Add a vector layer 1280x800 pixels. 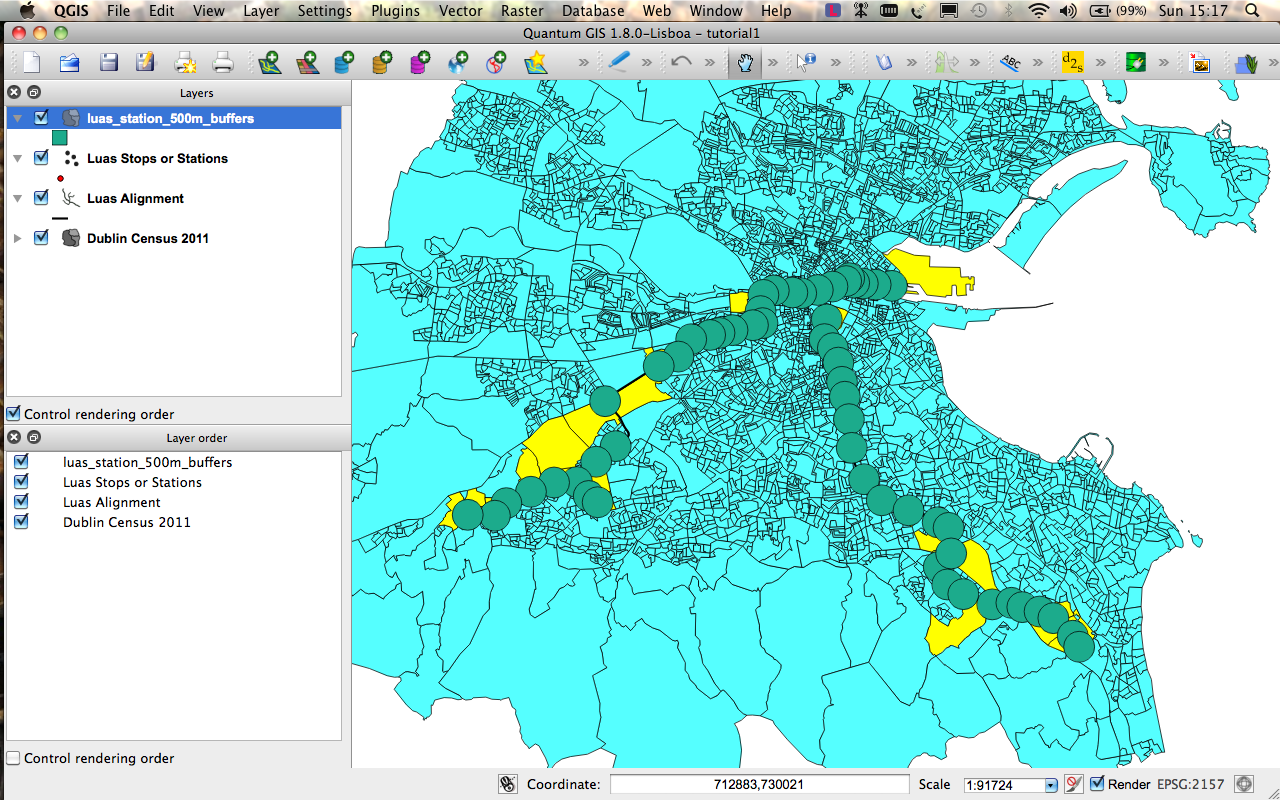[268, 62]
